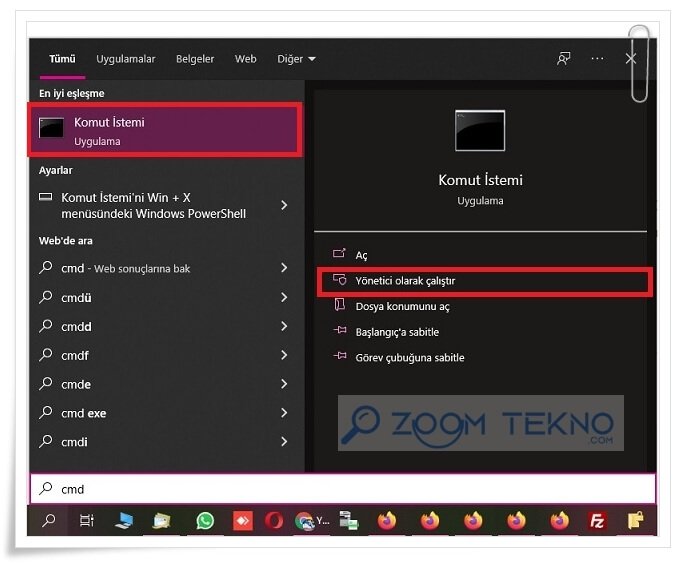Choose Yönetici olarak çalıştır
This screenshot has width=687, height=564.
click(484, 281)
